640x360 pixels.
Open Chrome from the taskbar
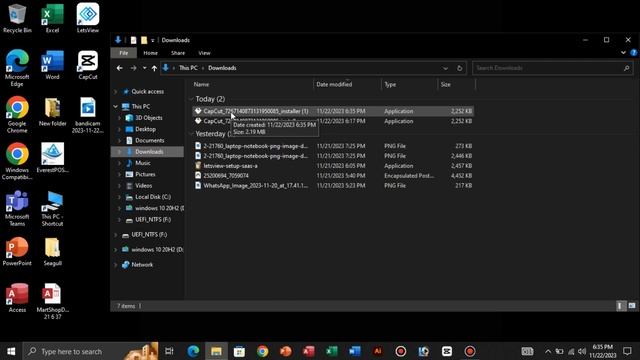click(262, 351)
